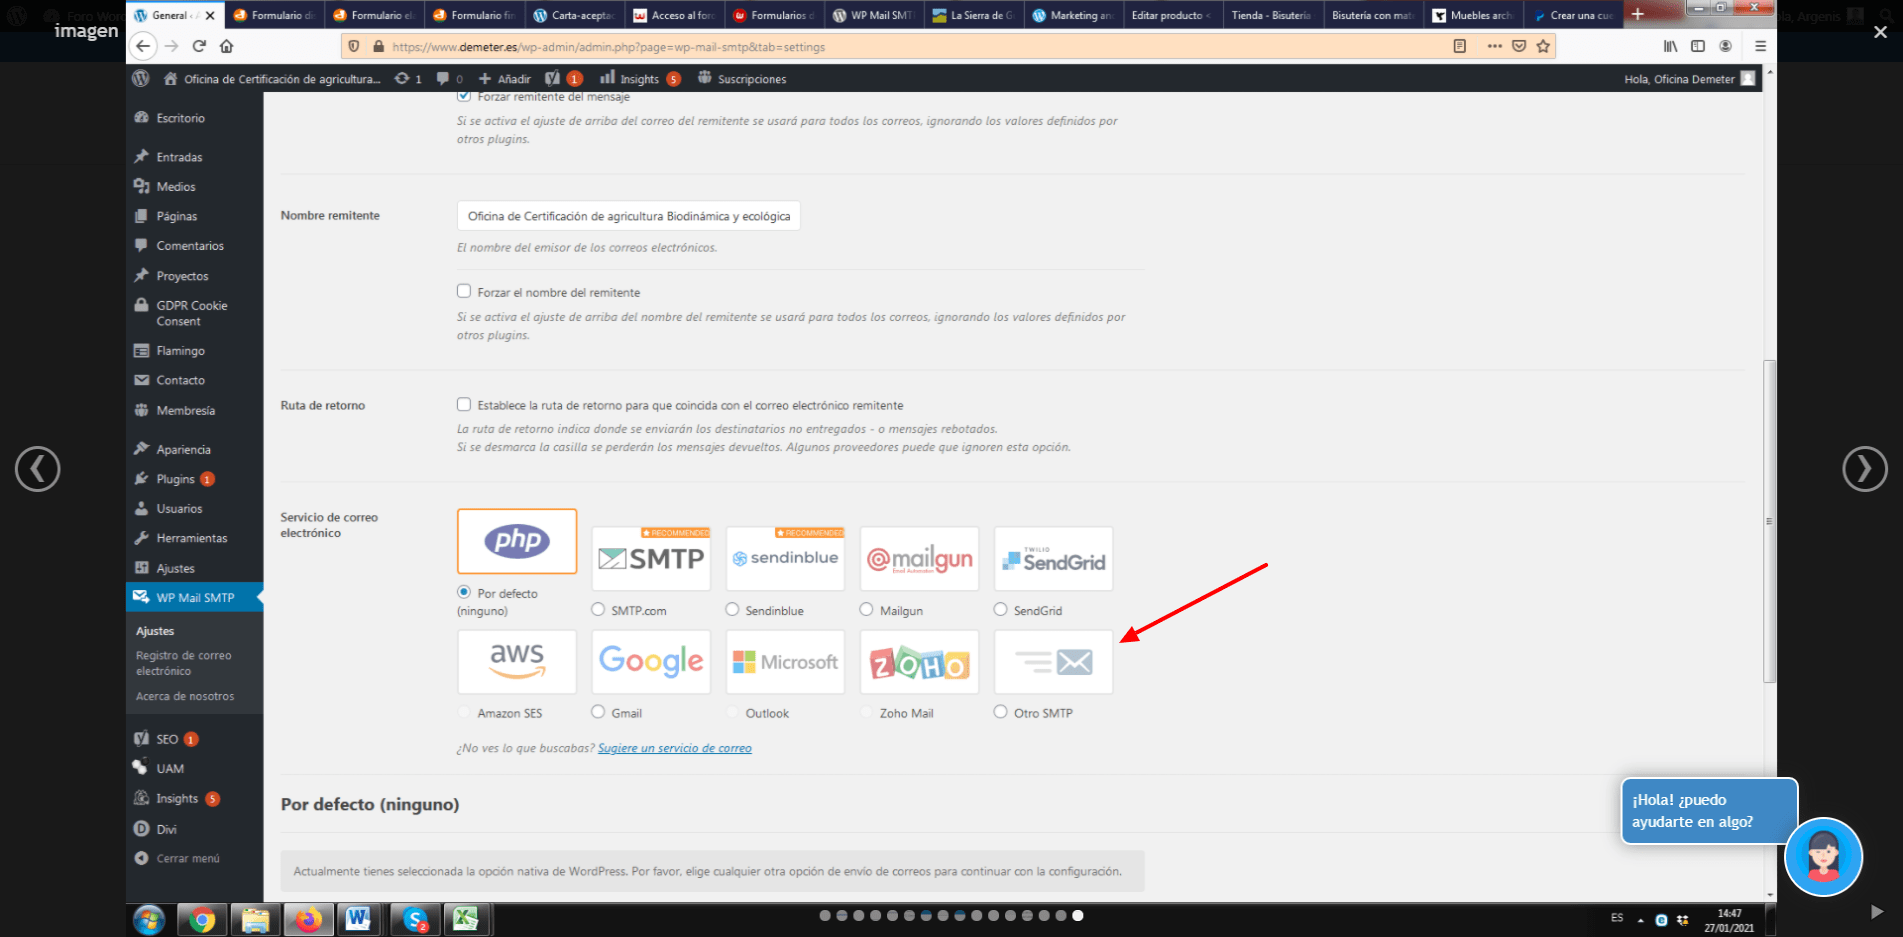Screen dimensions: 1903x937
Task: Open Skype from the taskbar
Action: [x=414, y=919]
